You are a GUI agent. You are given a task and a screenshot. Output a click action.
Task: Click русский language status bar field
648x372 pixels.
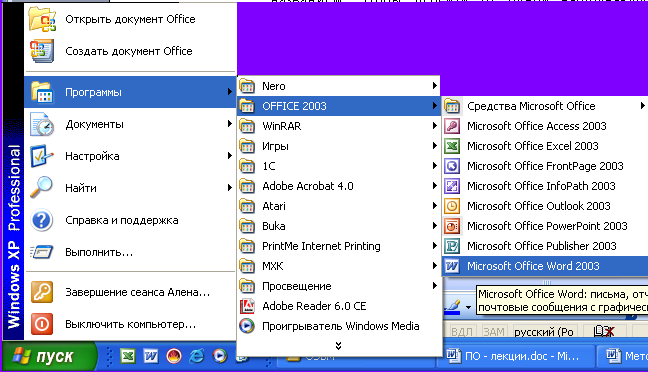click(543, 331)
